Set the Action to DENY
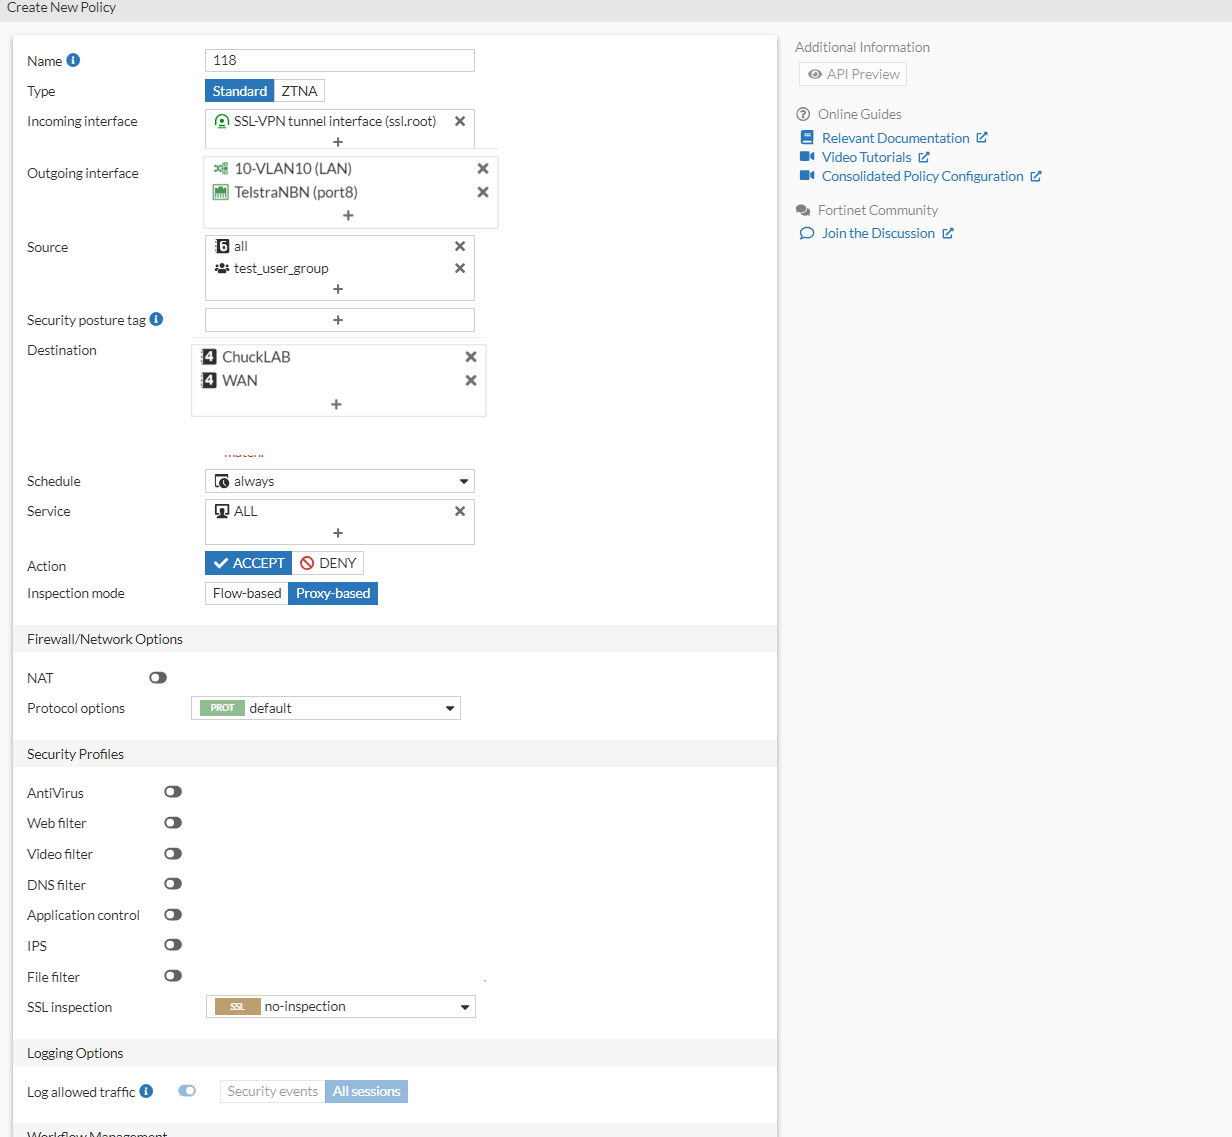This screenshot has height=1137, width=1232. pyautogui.click(x=327, y=562)
